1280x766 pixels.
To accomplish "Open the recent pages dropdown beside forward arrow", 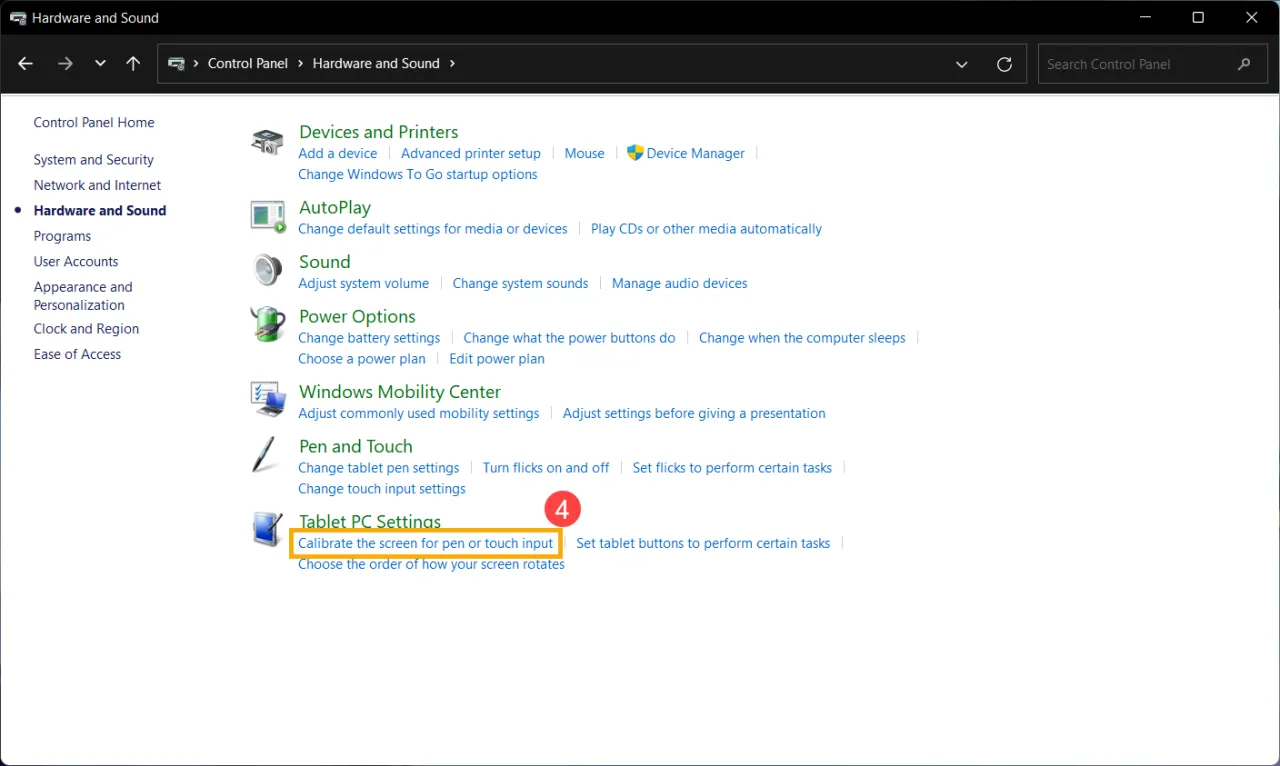I will pyautogui.click(x=99, y=63).
